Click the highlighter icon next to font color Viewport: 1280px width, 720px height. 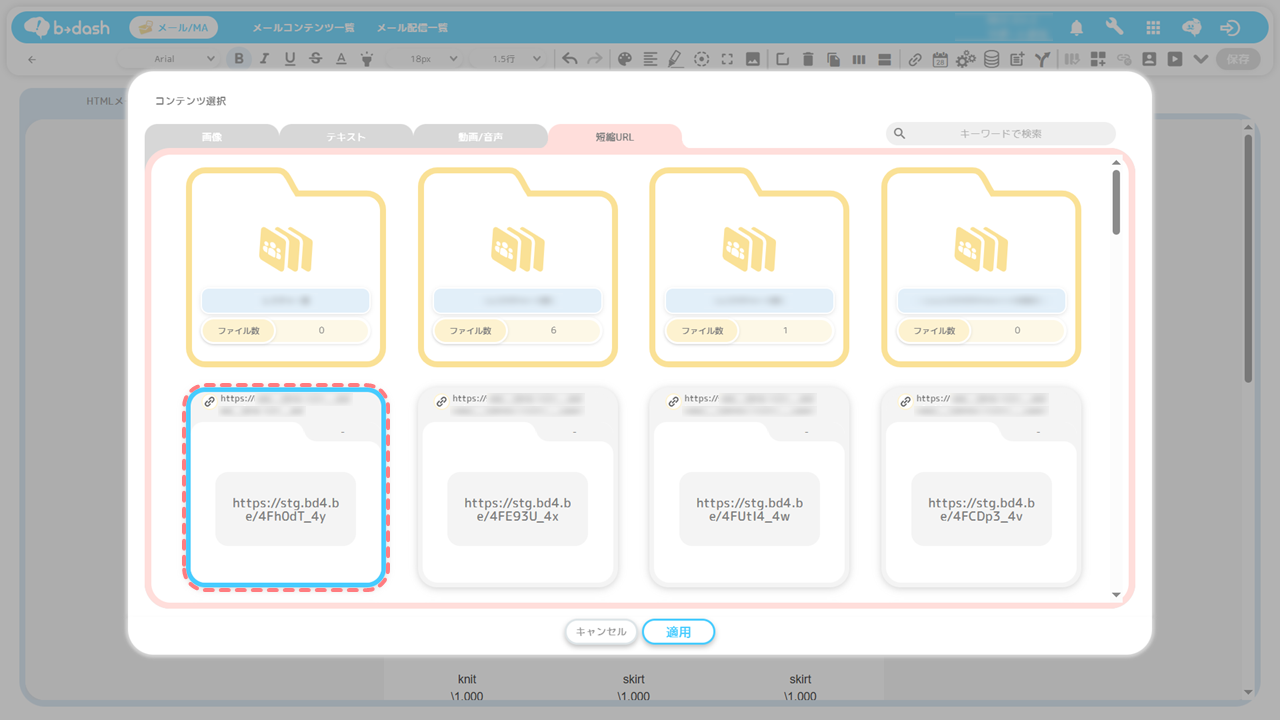pos(367,59)
